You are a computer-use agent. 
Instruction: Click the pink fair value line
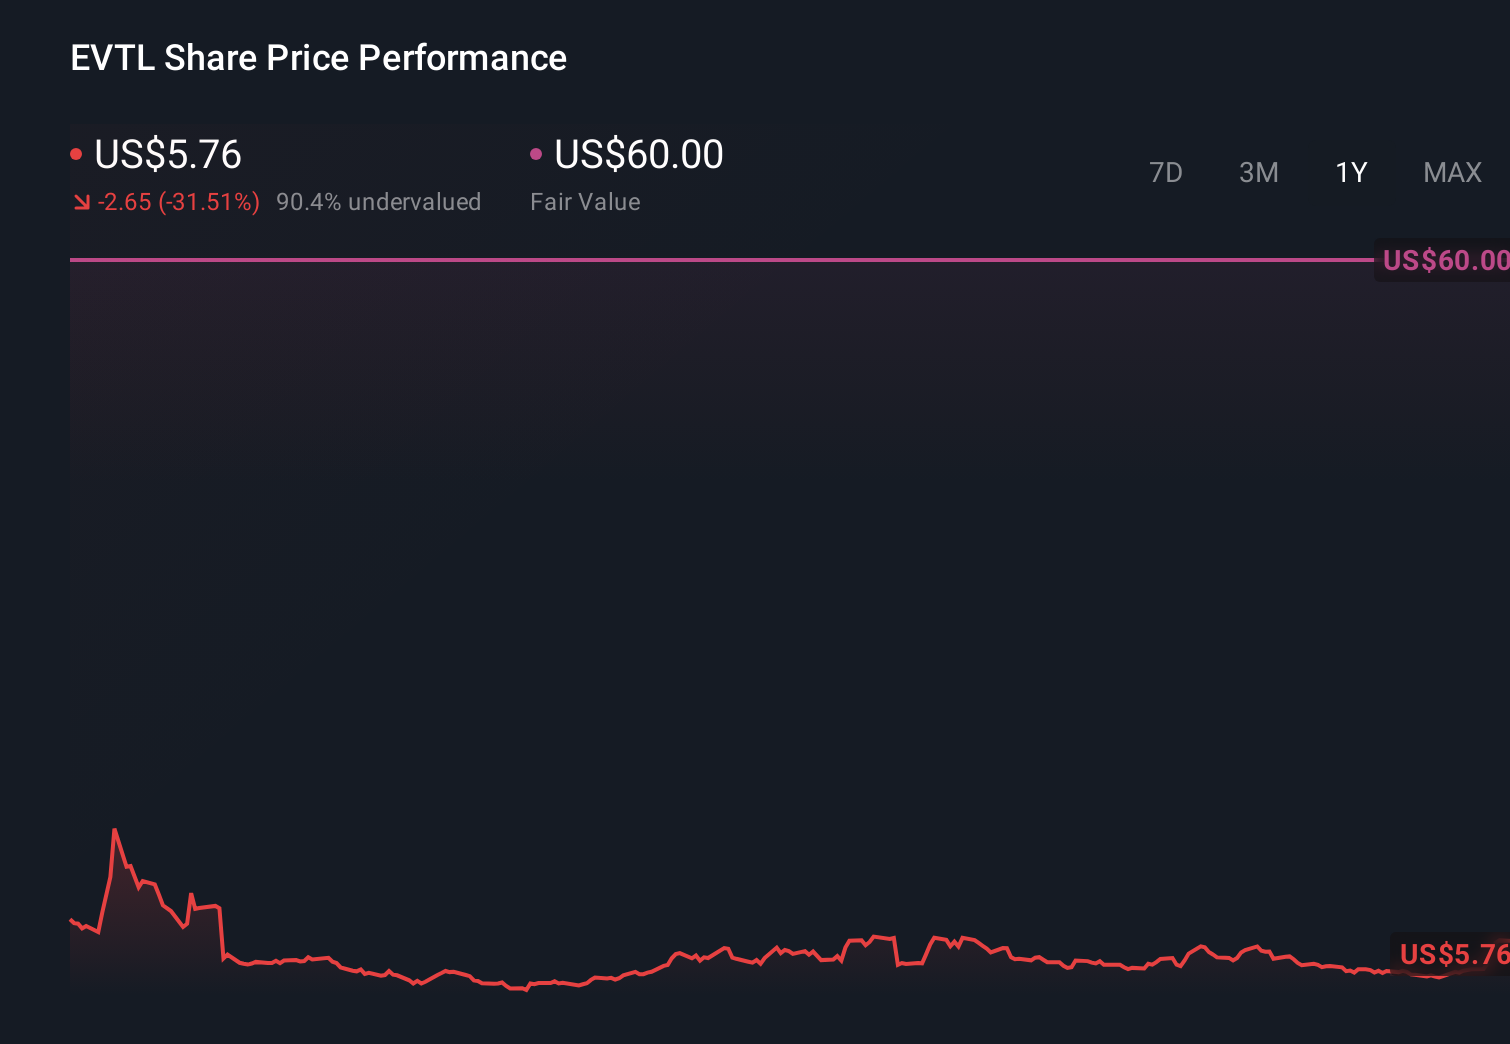point(700,259)
